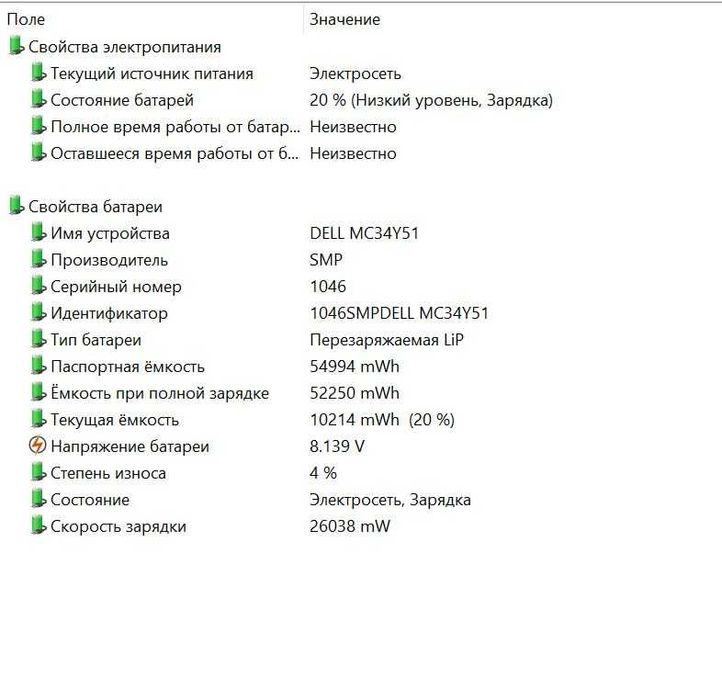Image resolution: width=722 pixels, height=700 pixels.
Task: Click icon next to Состояние батарей
Action: pyautogui.click(x=38, y=99)
